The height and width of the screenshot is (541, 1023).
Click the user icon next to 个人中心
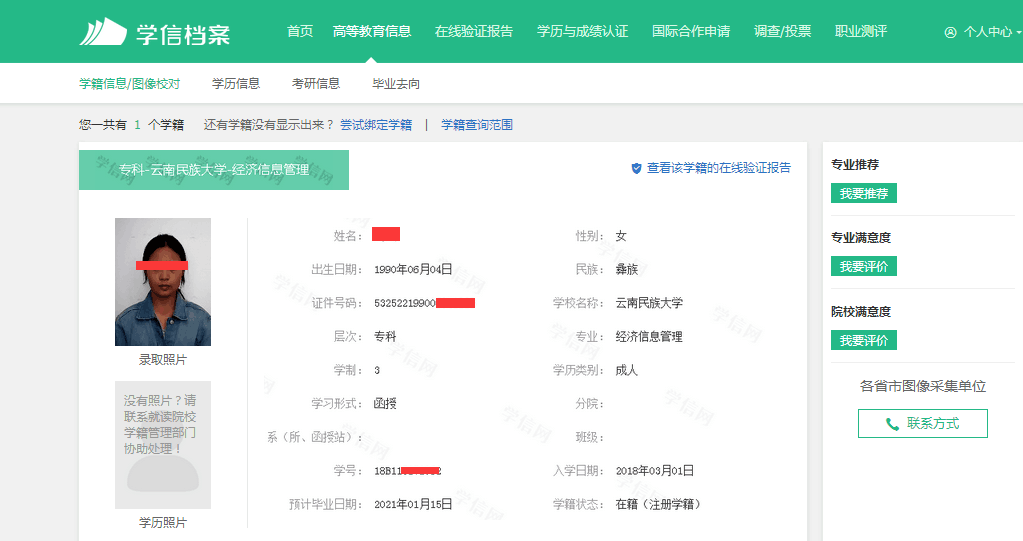[x=950, y=32]
